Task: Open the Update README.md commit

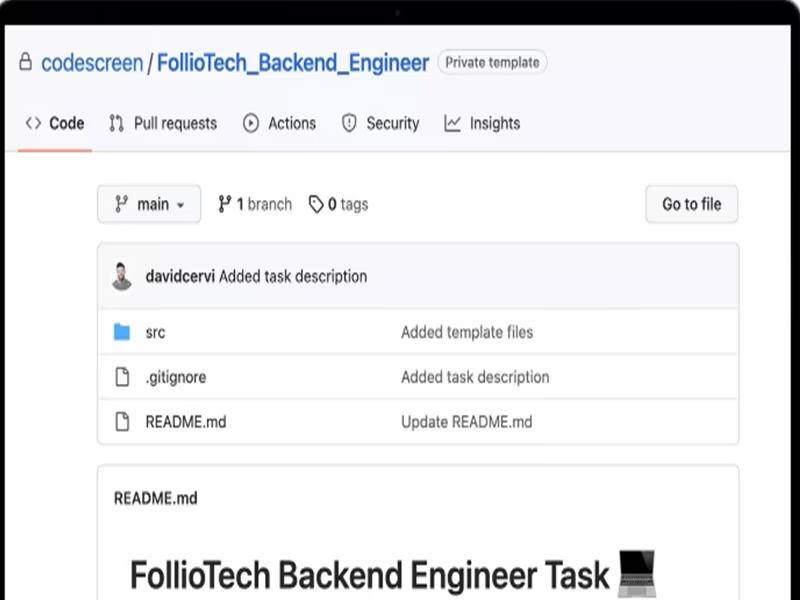Action: click(x=466, y=422)
